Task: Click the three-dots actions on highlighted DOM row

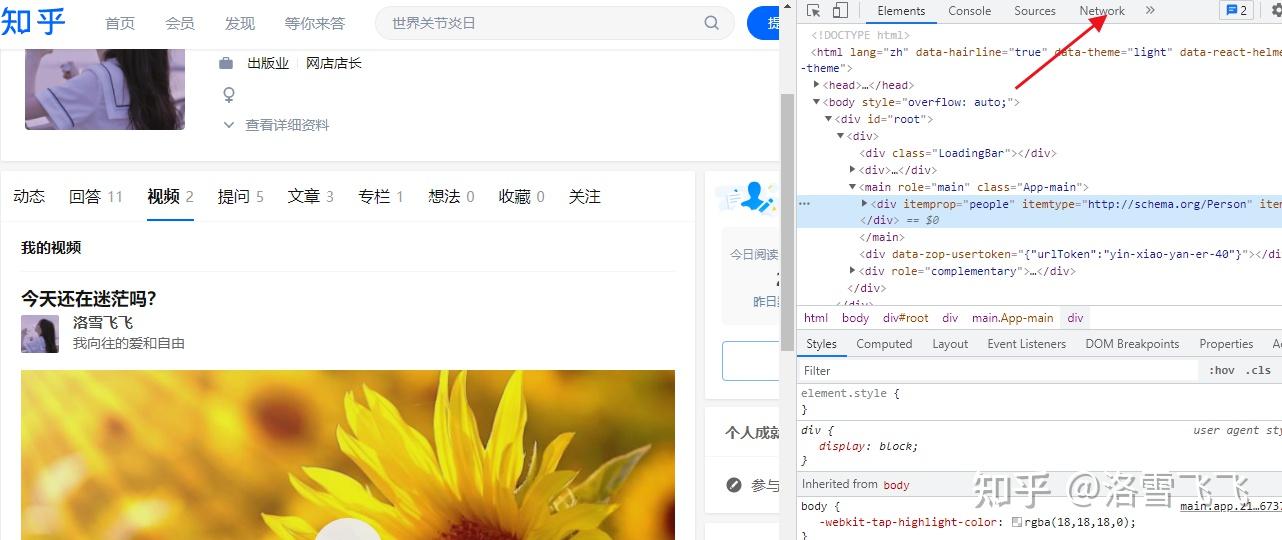Action: click(804, 204)
